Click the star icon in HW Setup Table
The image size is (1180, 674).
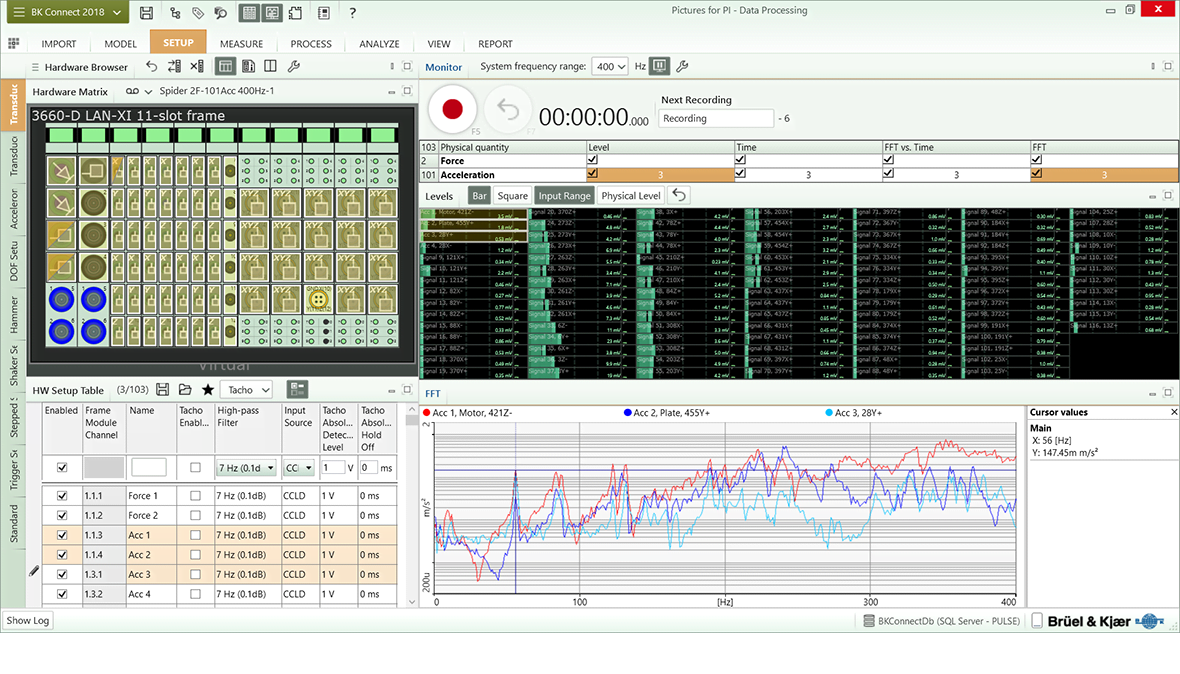pos(208,390)
